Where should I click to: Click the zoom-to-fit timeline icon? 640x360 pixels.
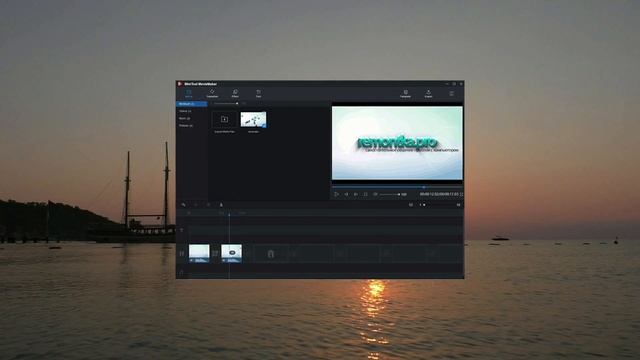click(411, 205)
